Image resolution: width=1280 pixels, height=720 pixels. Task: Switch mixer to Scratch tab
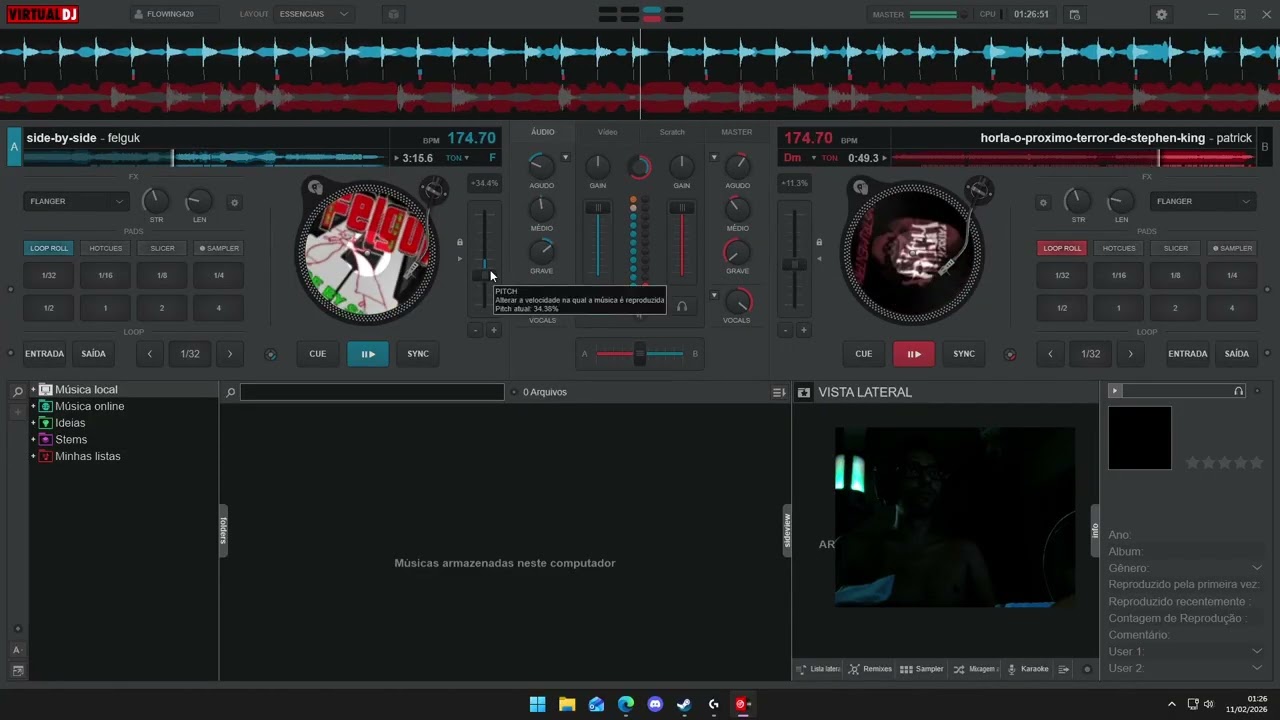point(672,132)
